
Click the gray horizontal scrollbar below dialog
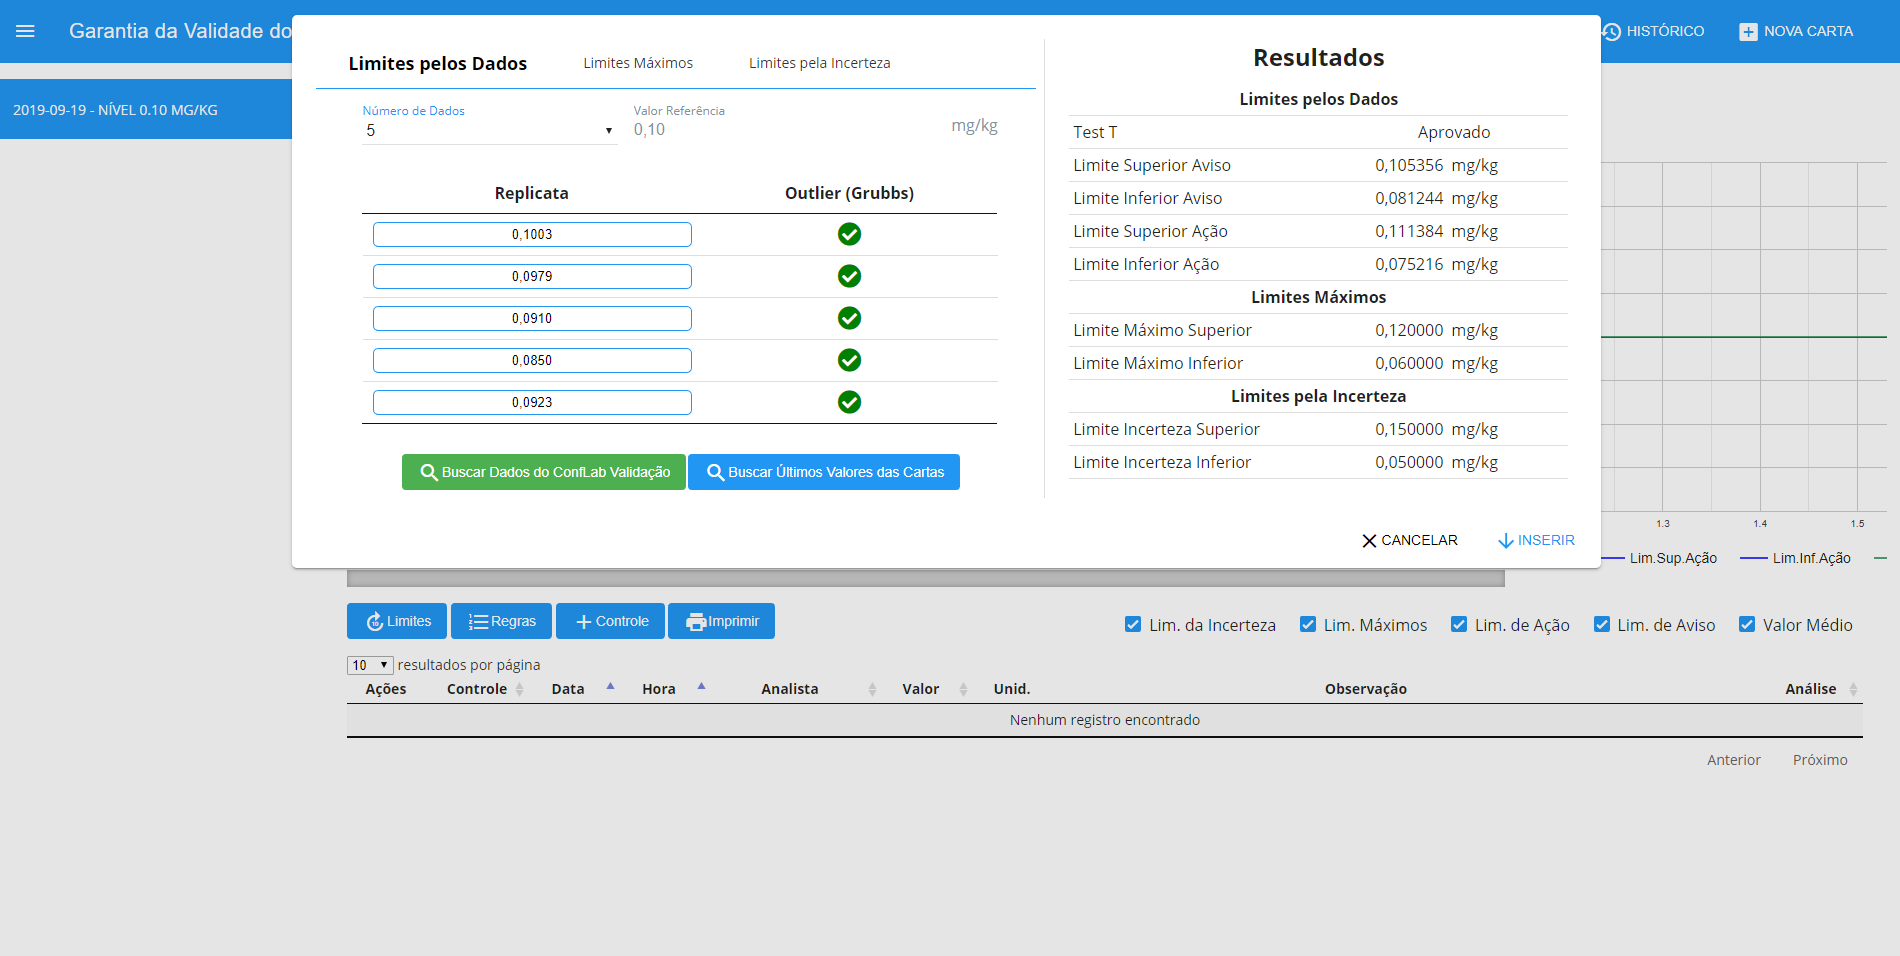(925, 578)
